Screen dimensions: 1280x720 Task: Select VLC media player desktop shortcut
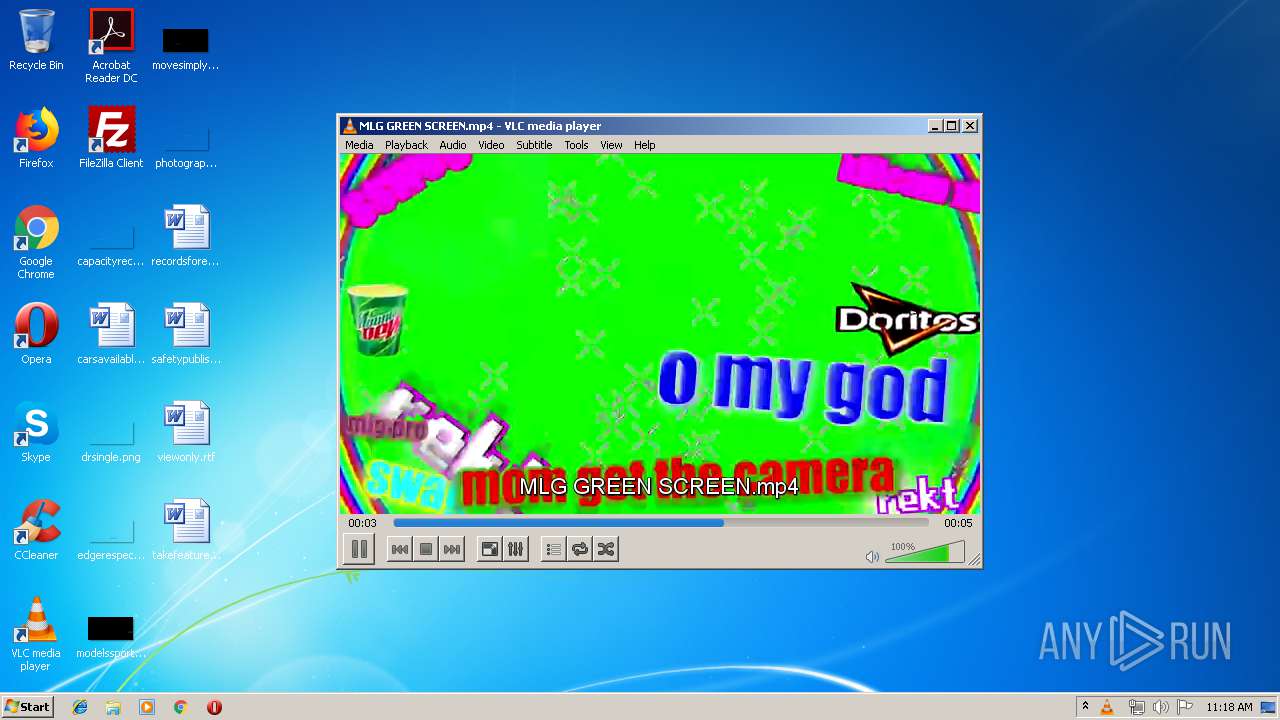[36, 634]
